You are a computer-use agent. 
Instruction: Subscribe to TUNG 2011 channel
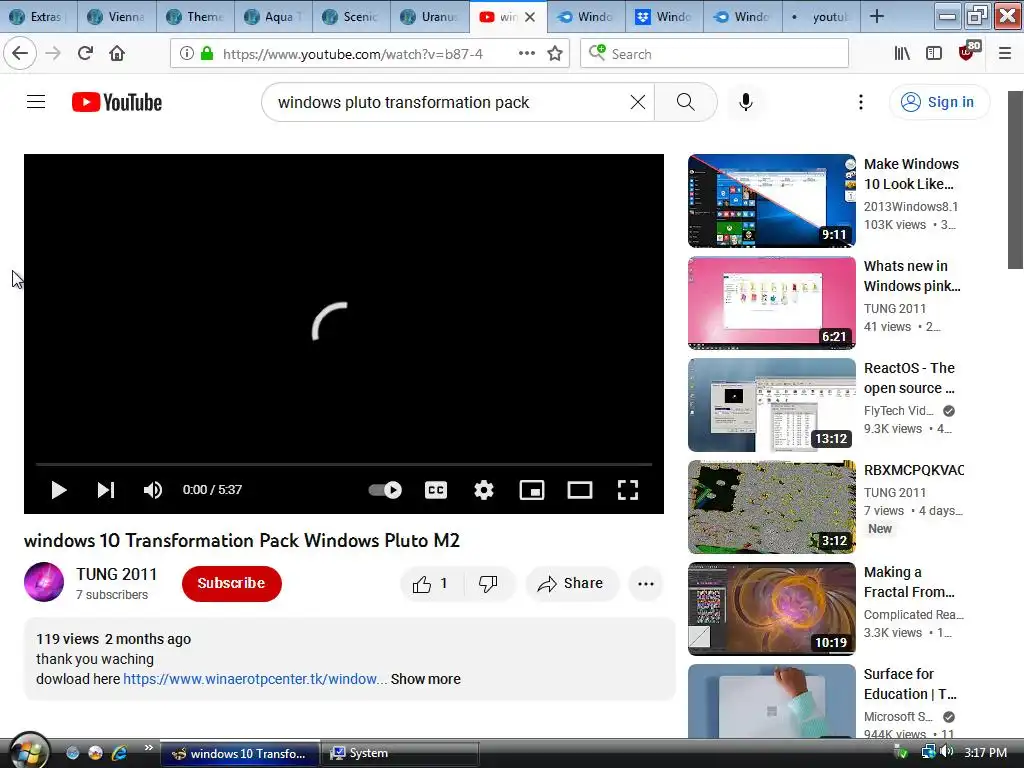[232, 583]
